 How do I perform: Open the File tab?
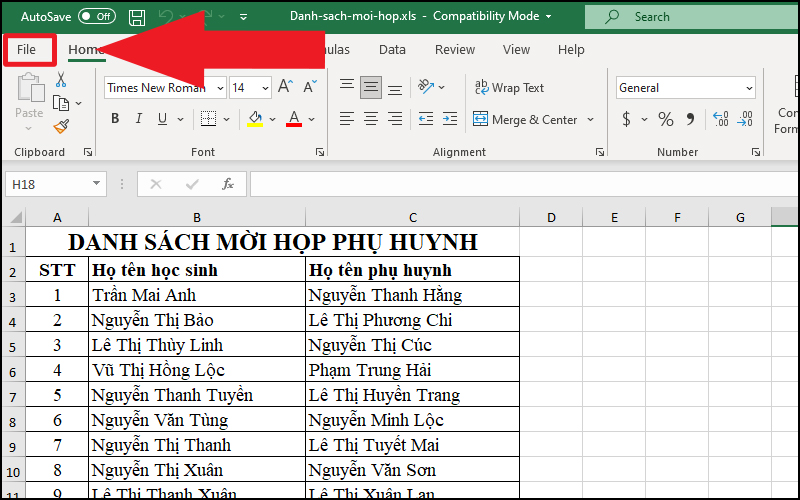click(x=27, y=49)
